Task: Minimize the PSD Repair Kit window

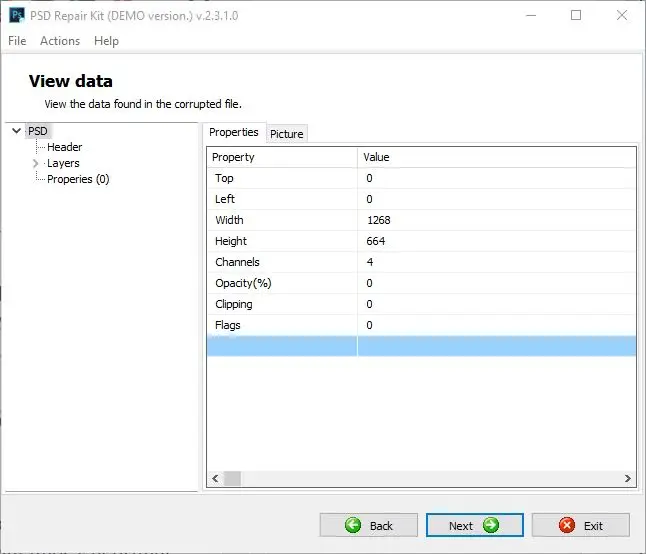Action: coord(531,16)
